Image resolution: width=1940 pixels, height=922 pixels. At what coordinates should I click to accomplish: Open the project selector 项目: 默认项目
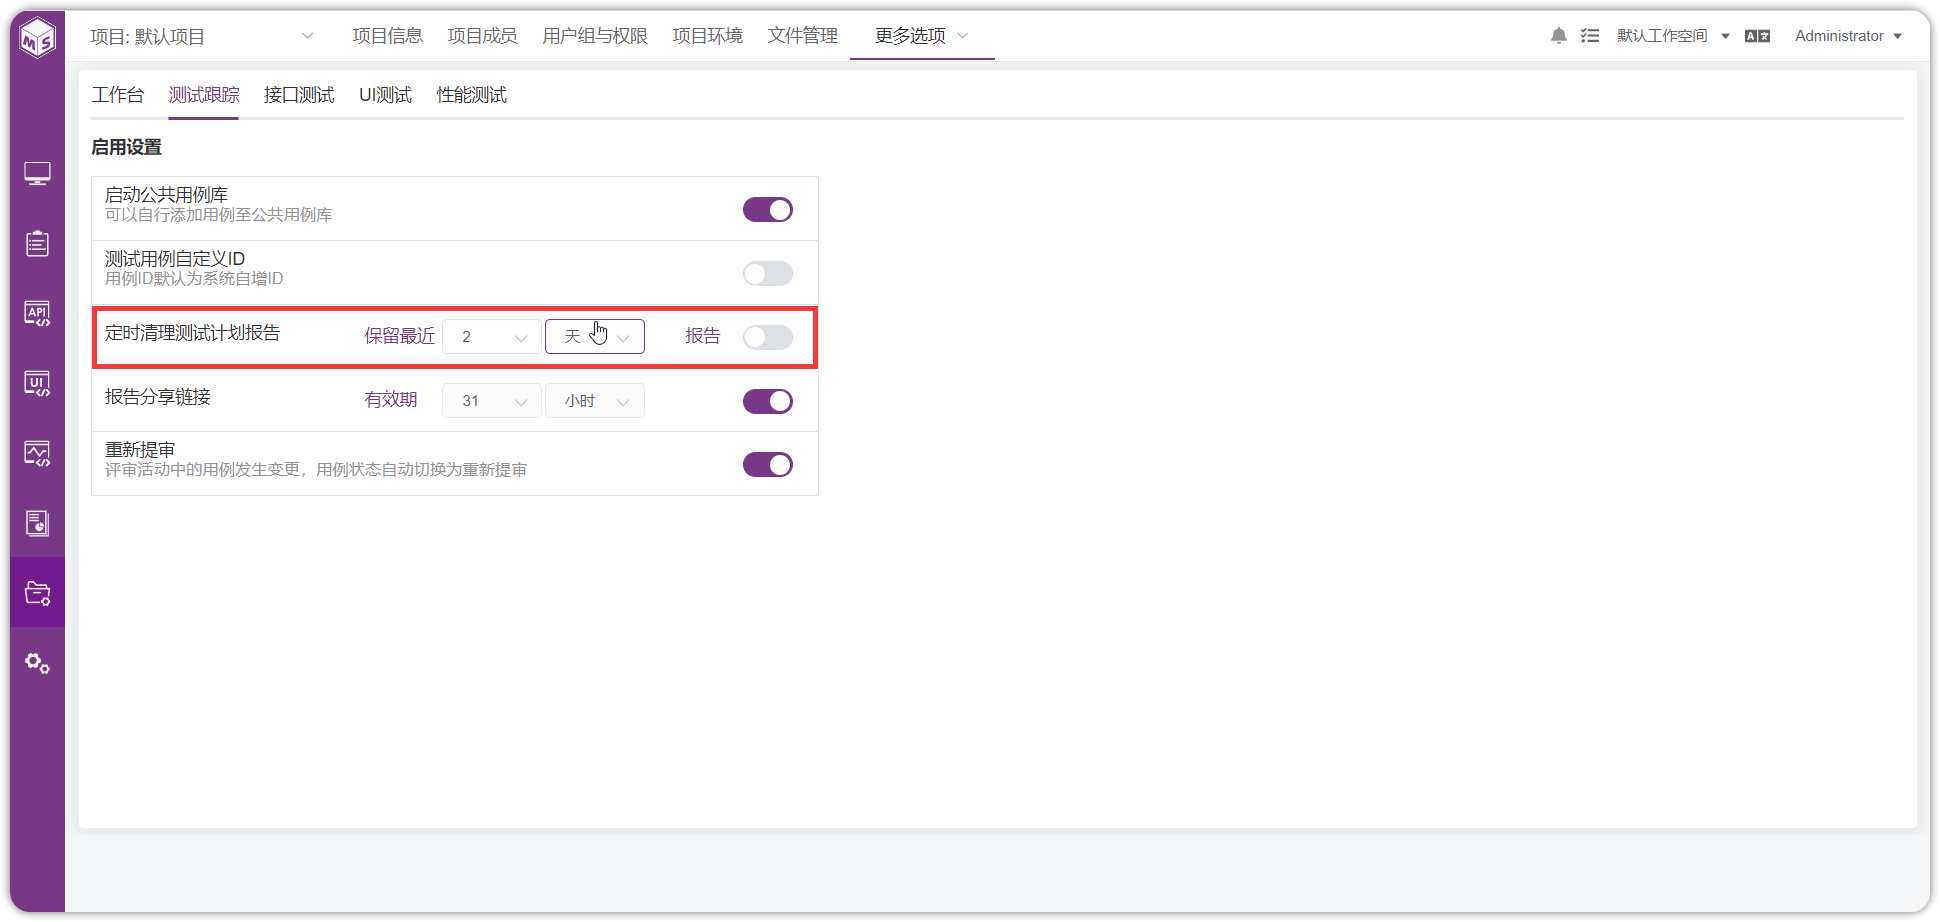pos(202,37)
